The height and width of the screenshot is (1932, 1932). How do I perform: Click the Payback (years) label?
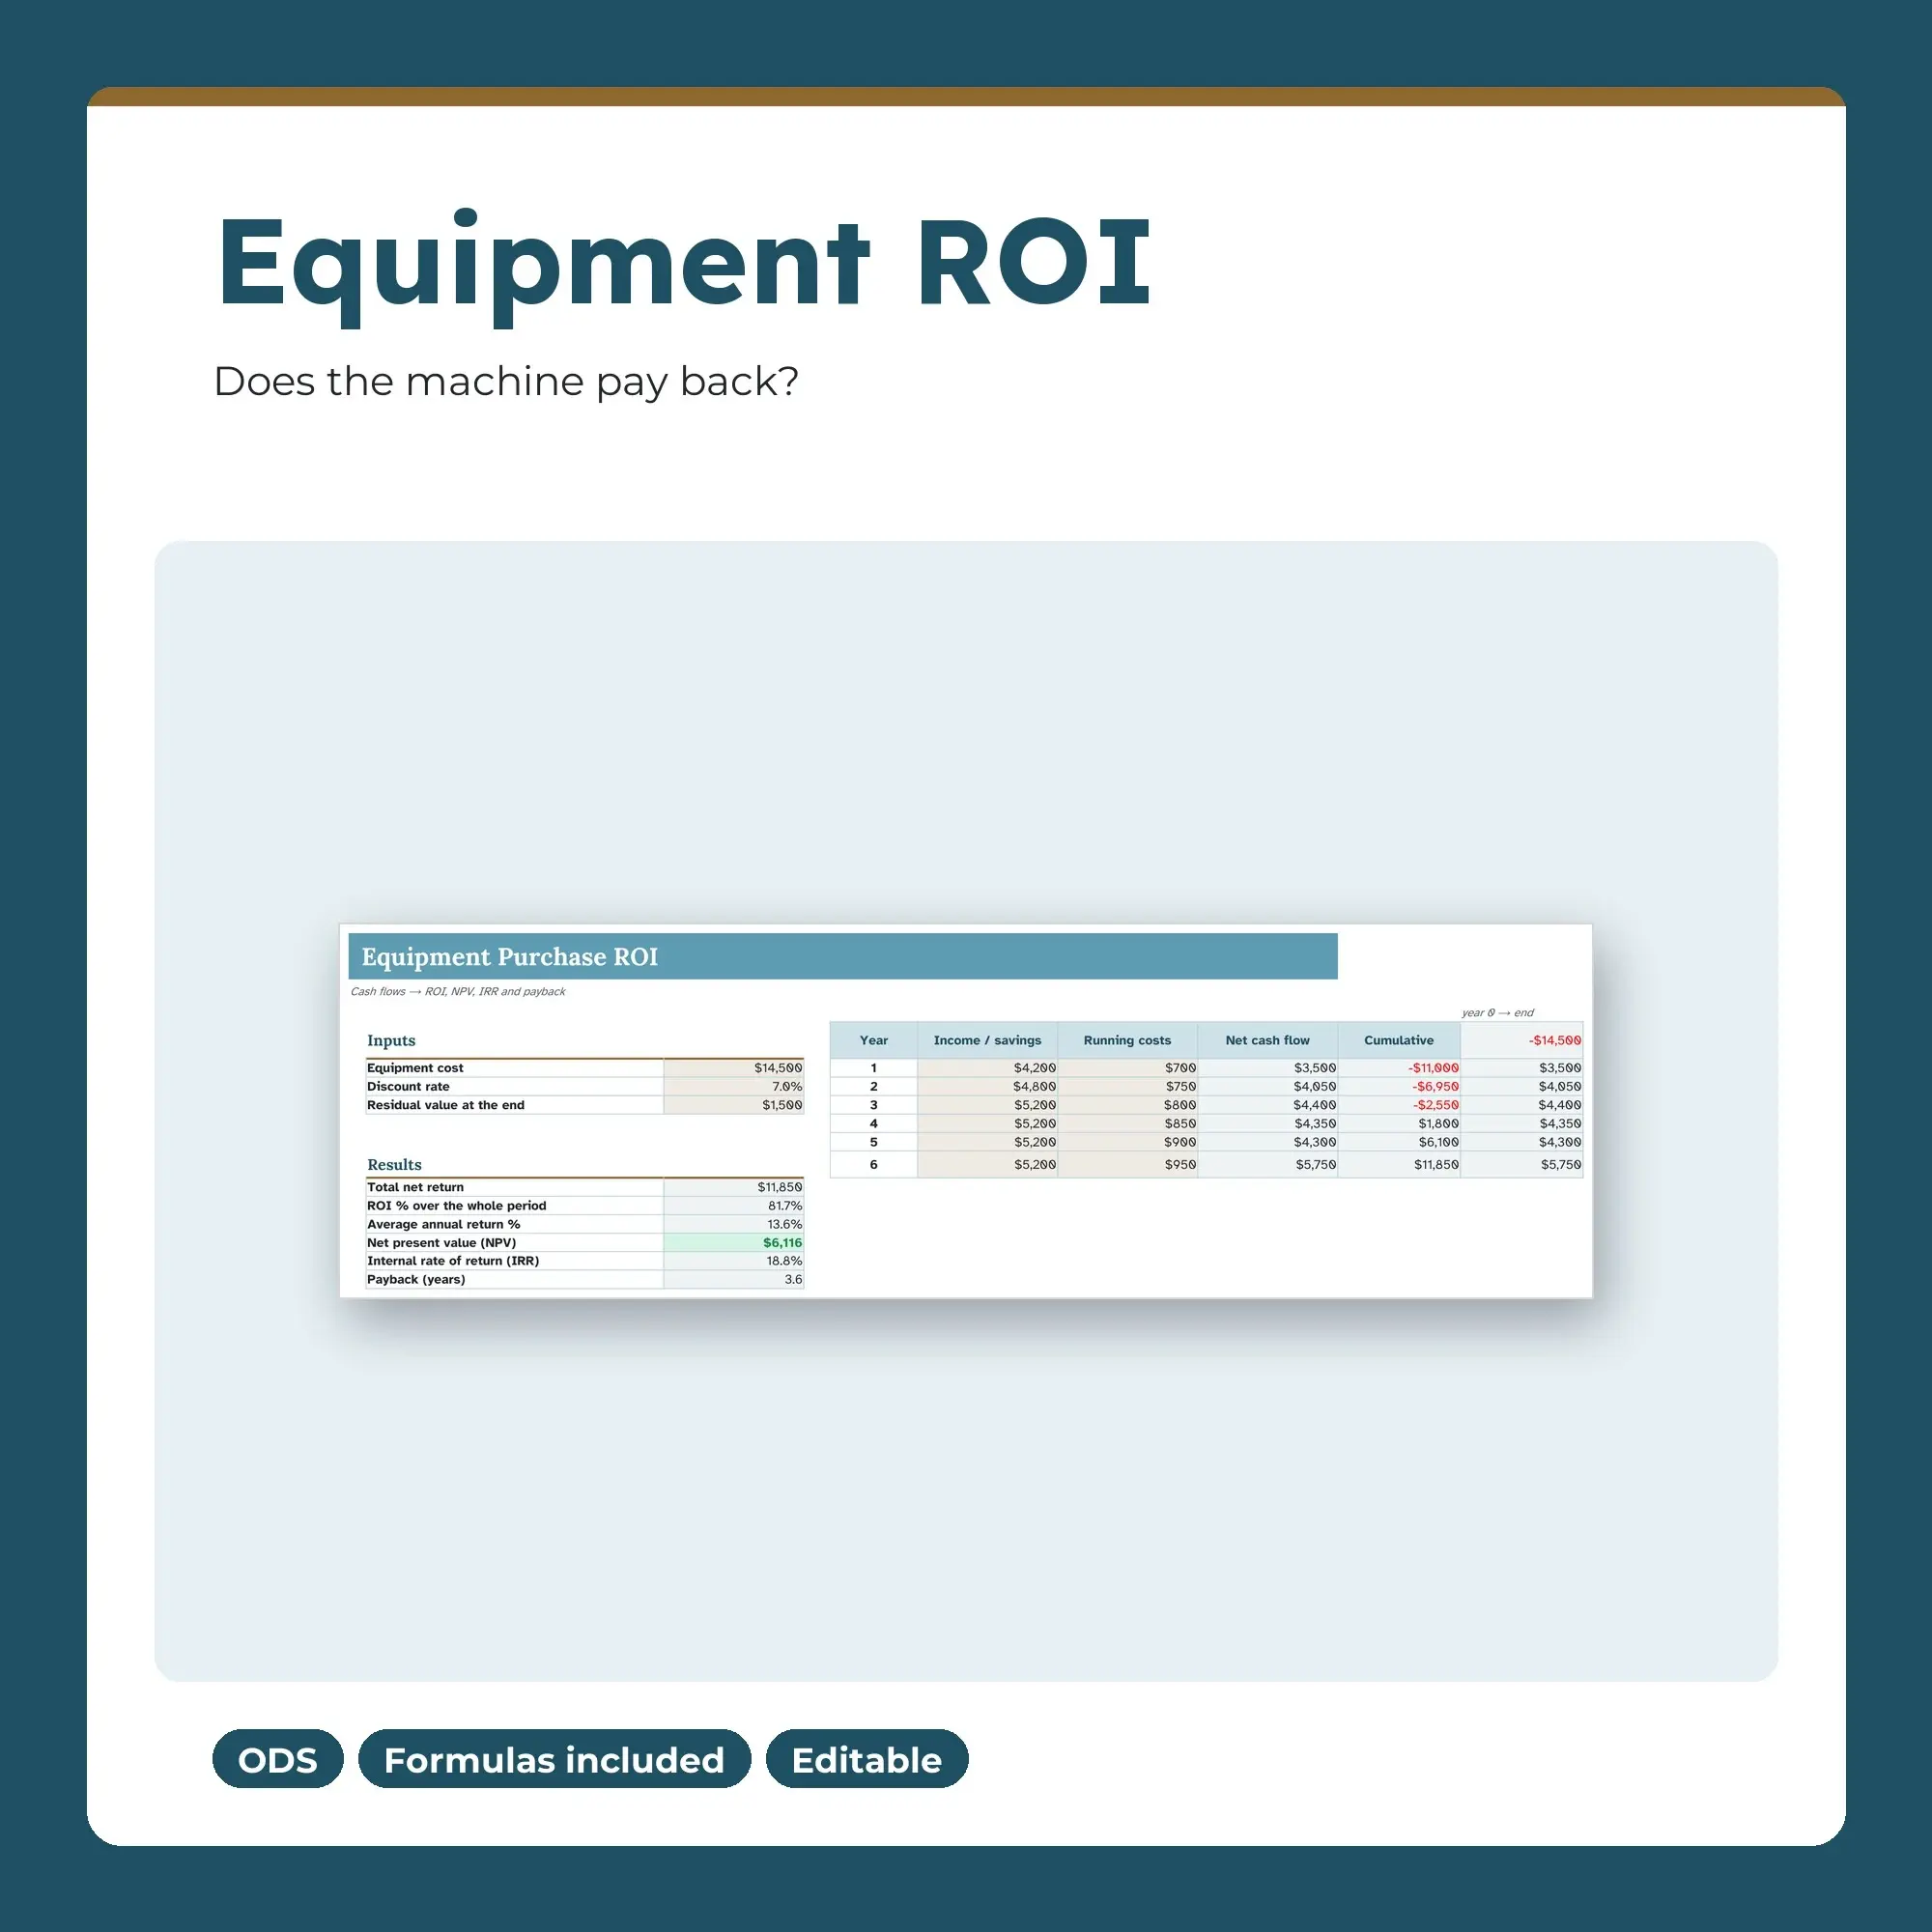pos(416,1280)
